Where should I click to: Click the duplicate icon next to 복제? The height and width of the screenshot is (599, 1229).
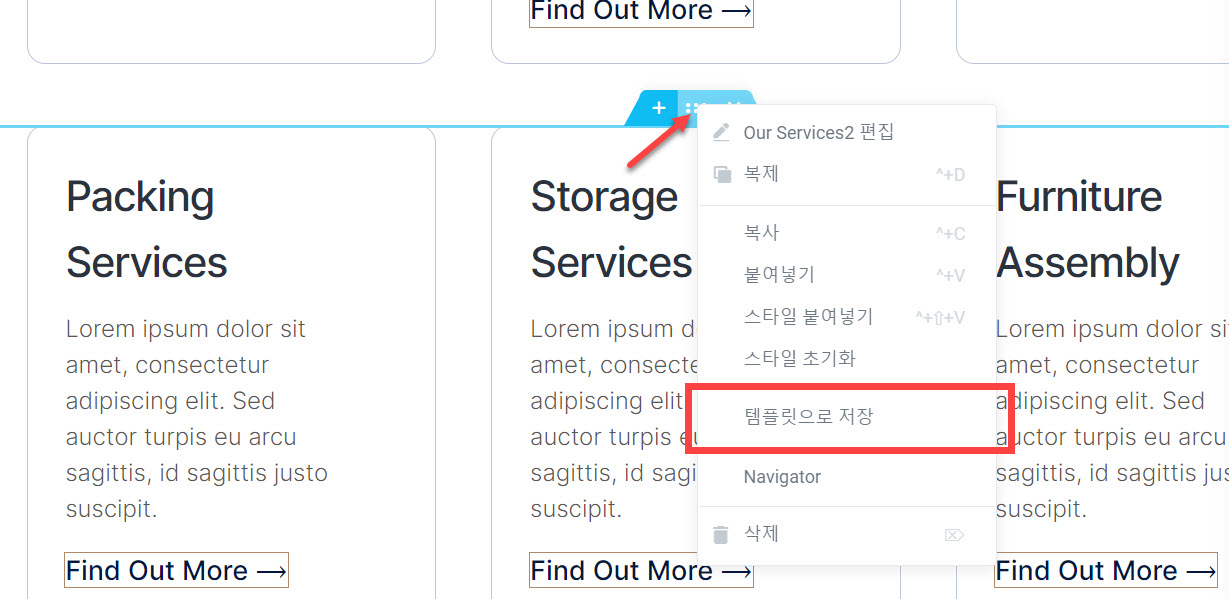tap(721, 173)
